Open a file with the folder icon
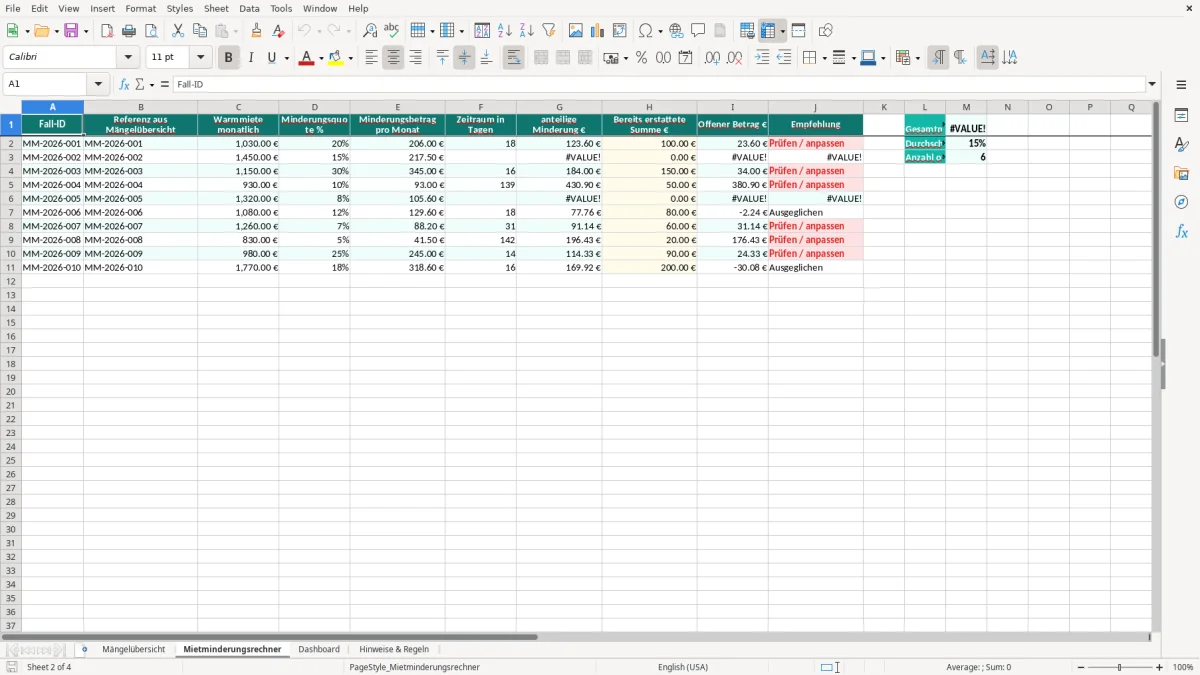Image resolution: width=1200 pixels, height=675 pixels. pos(41,31)
